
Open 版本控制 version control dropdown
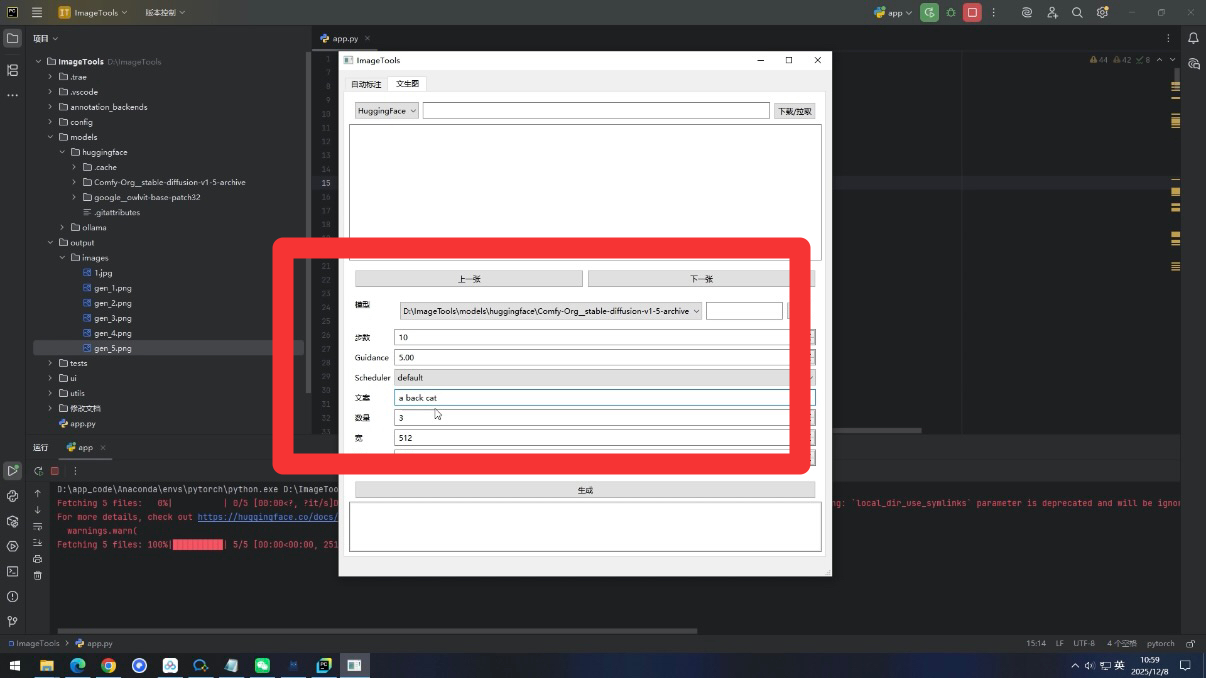[x=165, y=13]
